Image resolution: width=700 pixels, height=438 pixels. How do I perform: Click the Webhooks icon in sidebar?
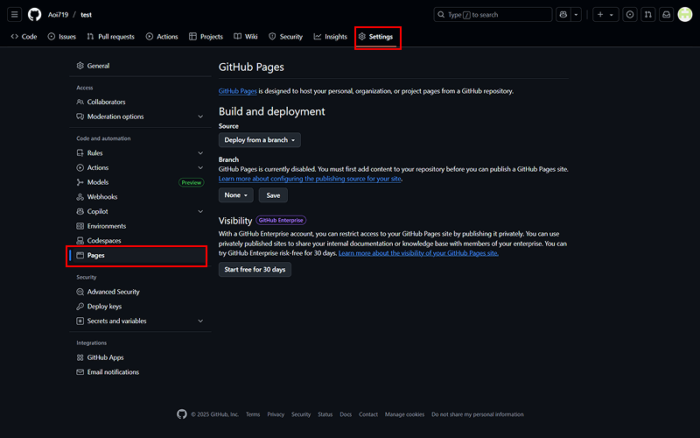[80, 197]
